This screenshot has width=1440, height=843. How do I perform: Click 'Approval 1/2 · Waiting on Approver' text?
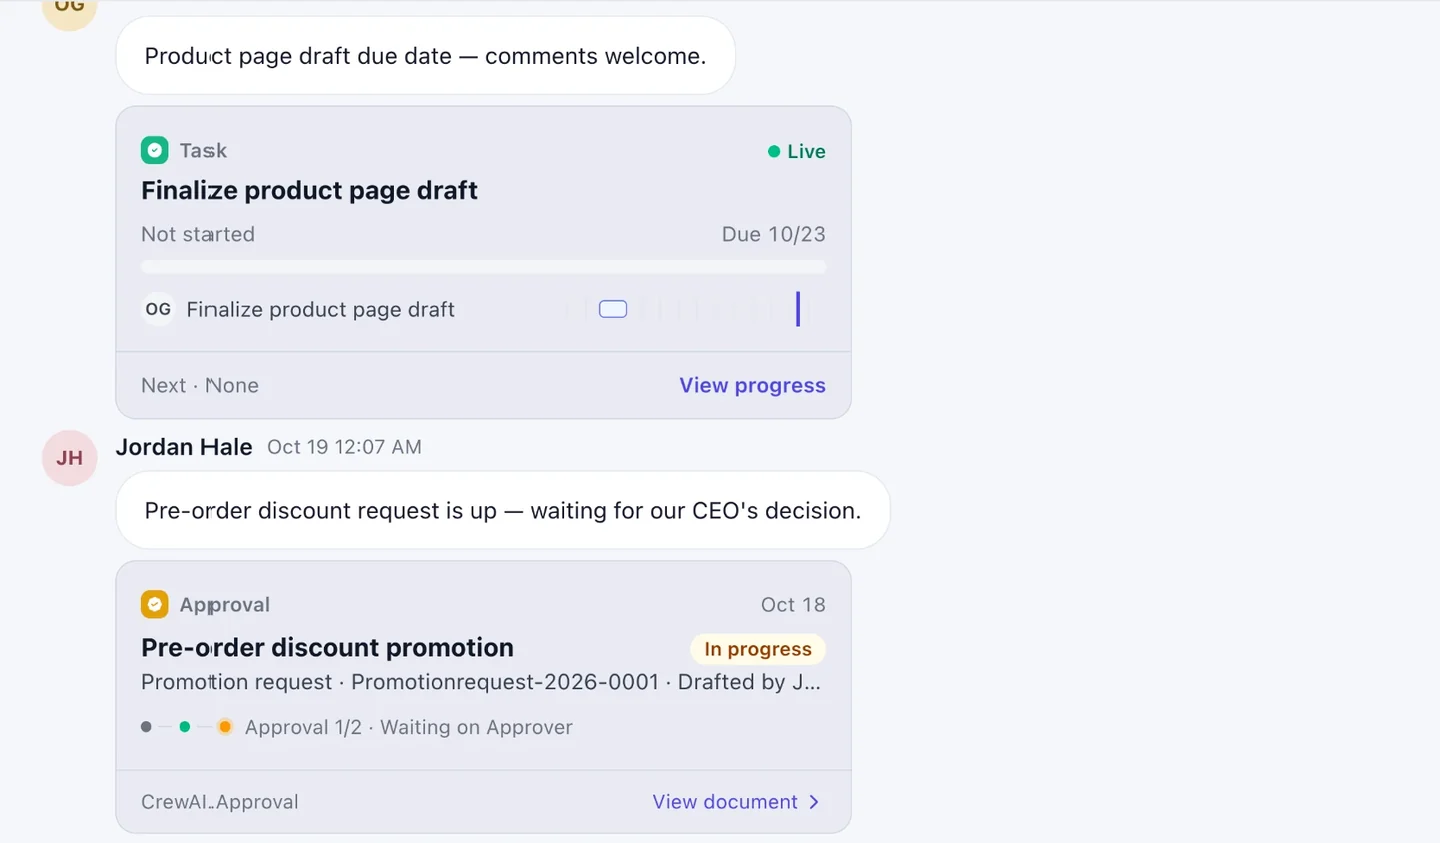pos(409,727)
